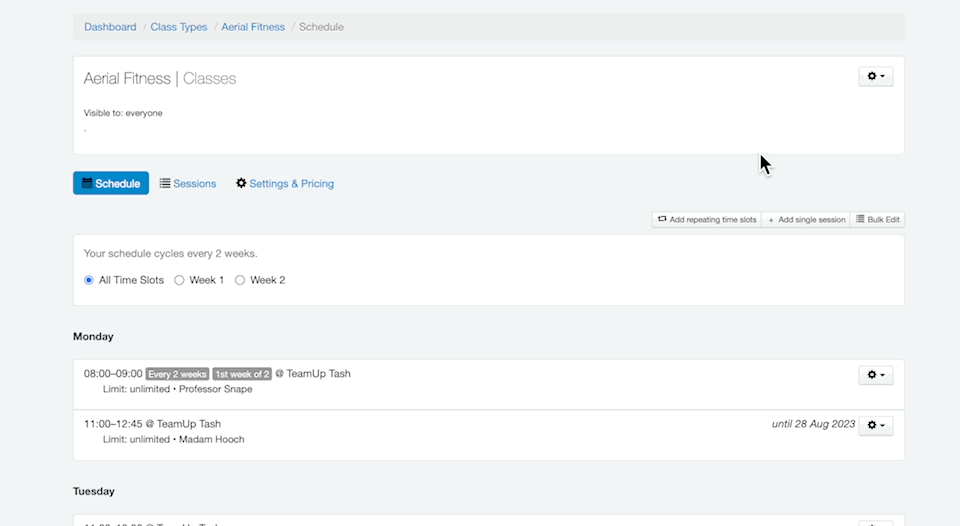The height and width of the screenshot is (526, 960).
Task: Open the Settings & Pricing tab
Action: coord(291,184)
